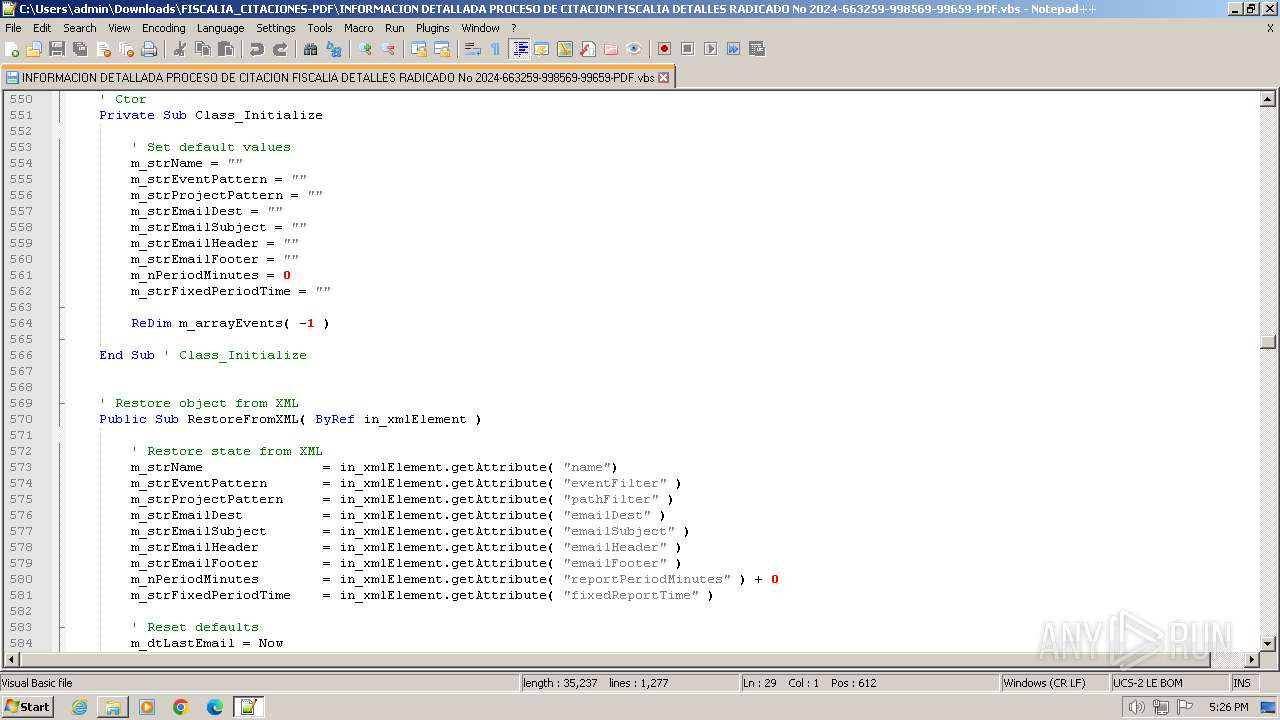Viewport: 1280px width, 720px height.
Task: Open the Language menu
Action: tap(220, 28)
